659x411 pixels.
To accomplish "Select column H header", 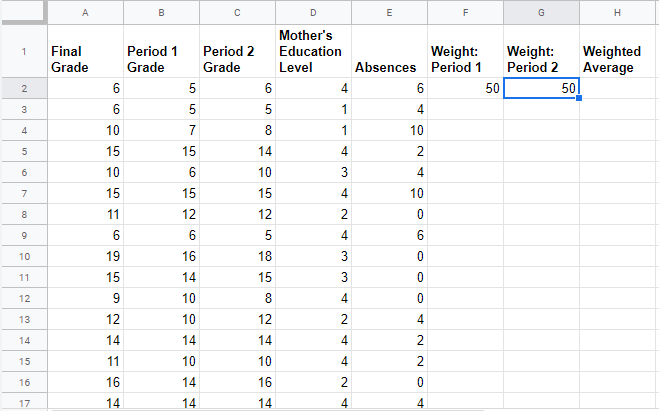I will [617, 13].
